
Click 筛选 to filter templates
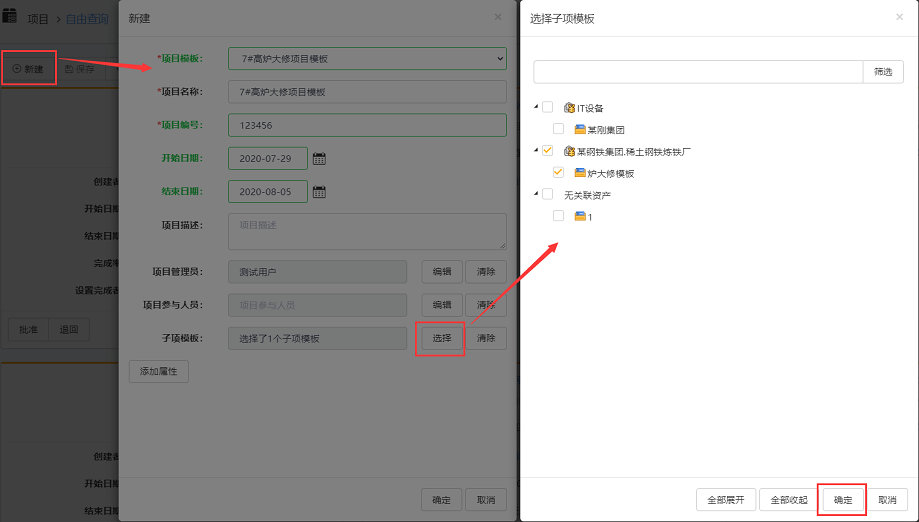883,72
